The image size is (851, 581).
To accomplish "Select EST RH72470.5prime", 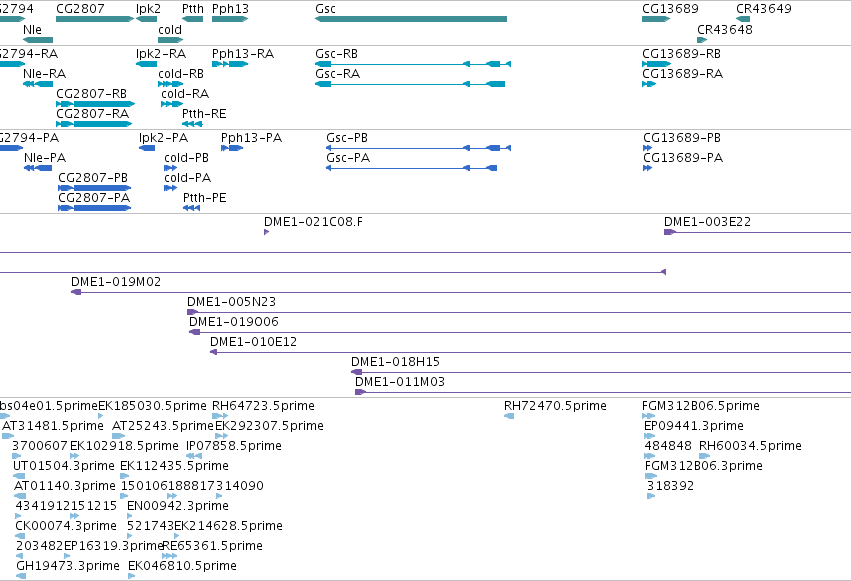I will point(555,406).
